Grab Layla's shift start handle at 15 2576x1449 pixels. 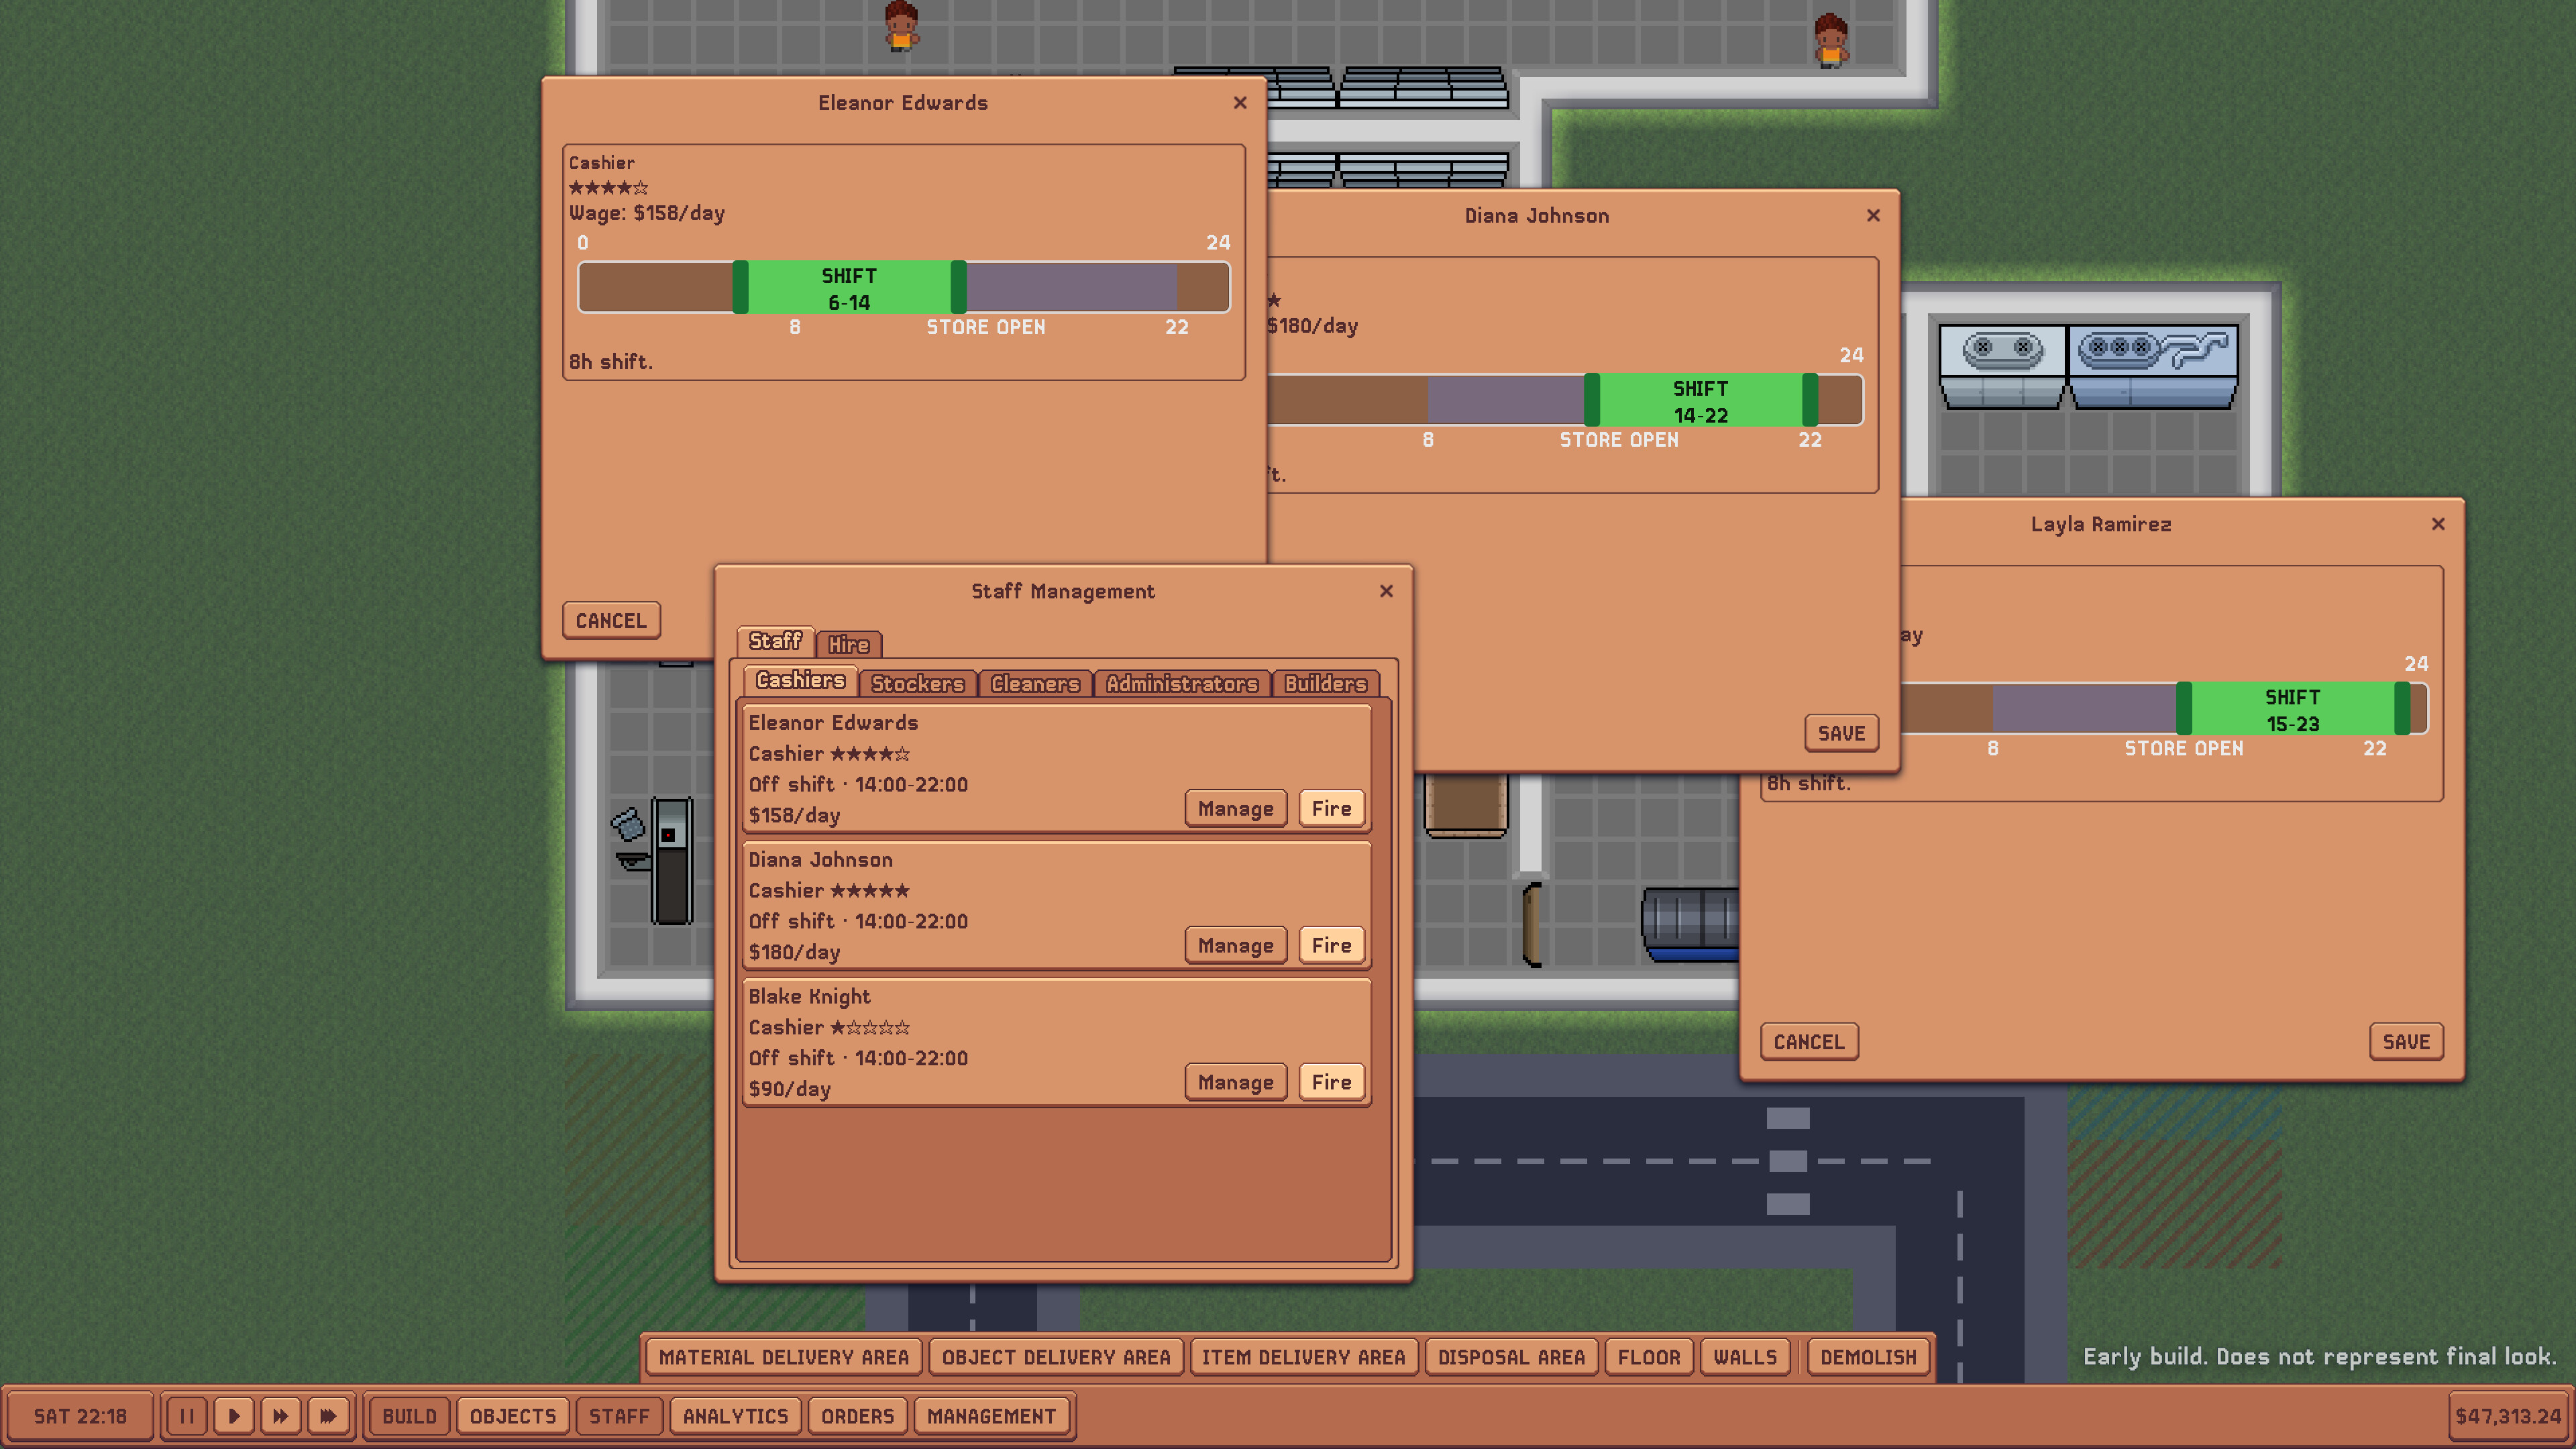click(x=2184, y=709)
